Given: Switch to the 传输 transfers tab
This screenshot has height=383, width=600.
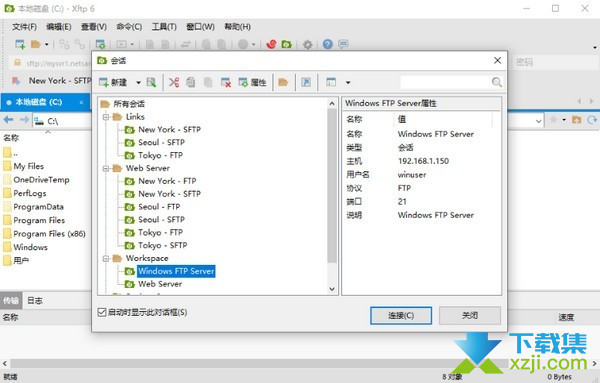Looking at the screenshot, I should 11,301.
